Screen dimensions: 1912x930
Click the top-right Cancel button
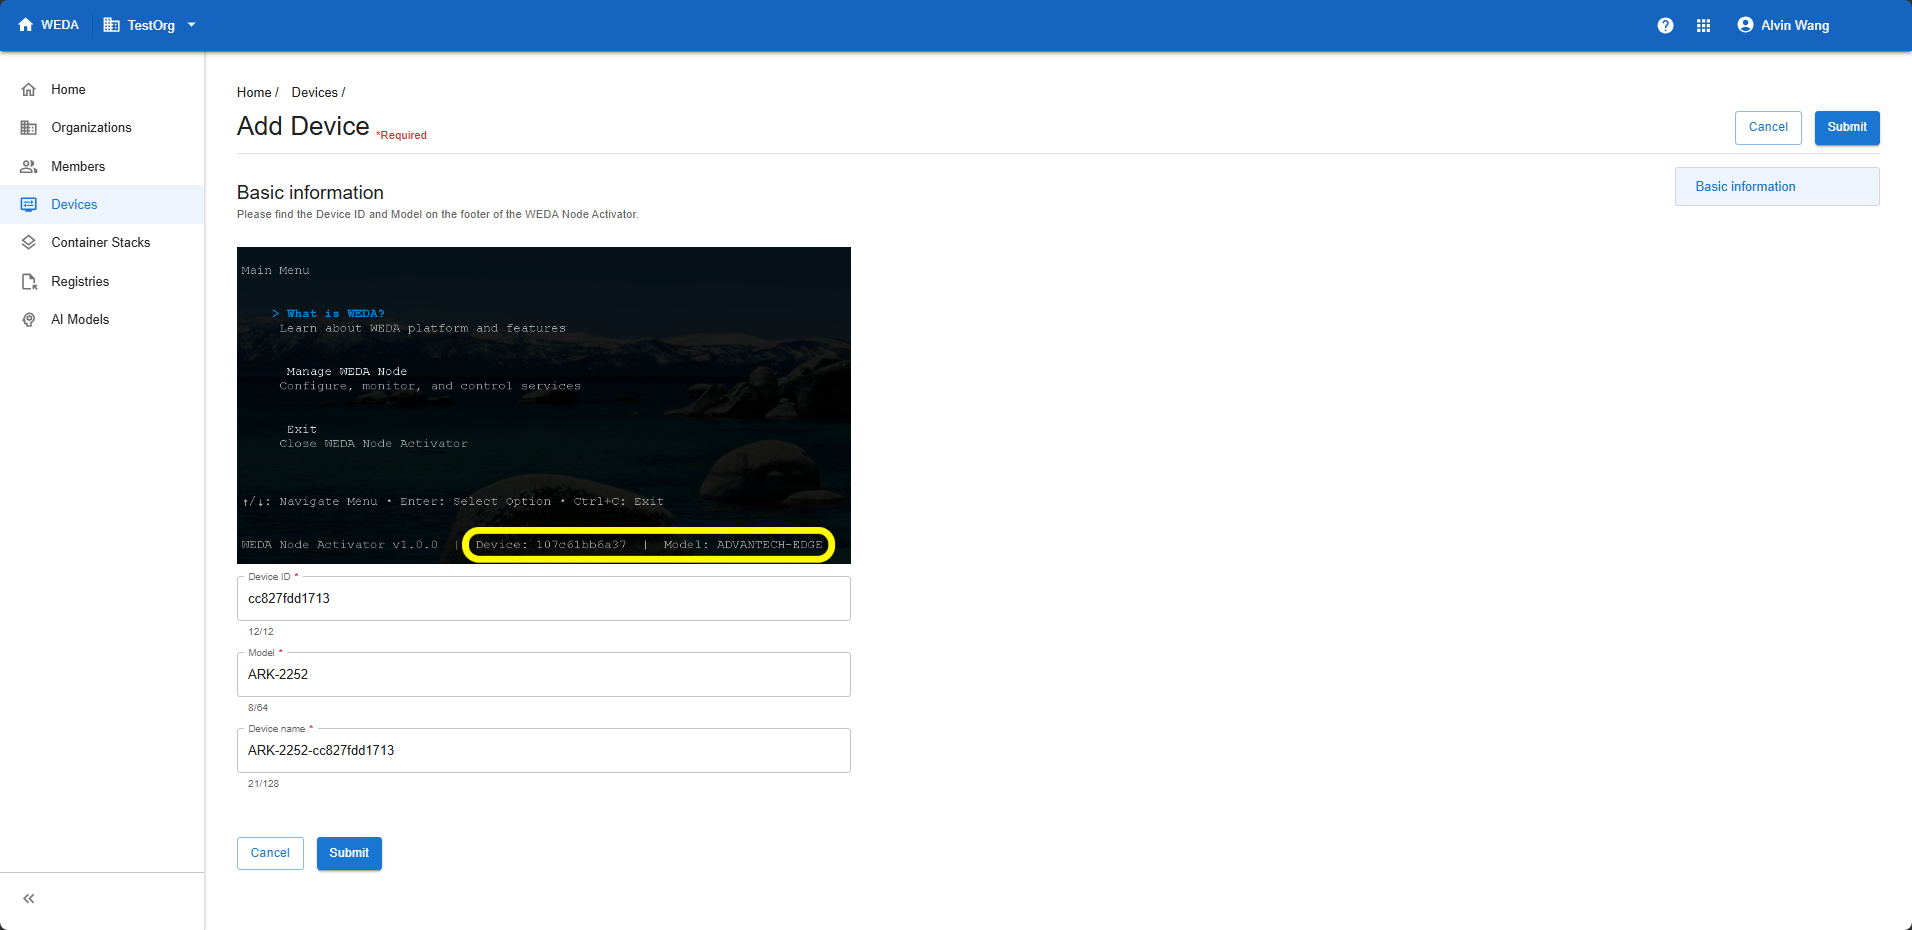(x=1768, y=127)
